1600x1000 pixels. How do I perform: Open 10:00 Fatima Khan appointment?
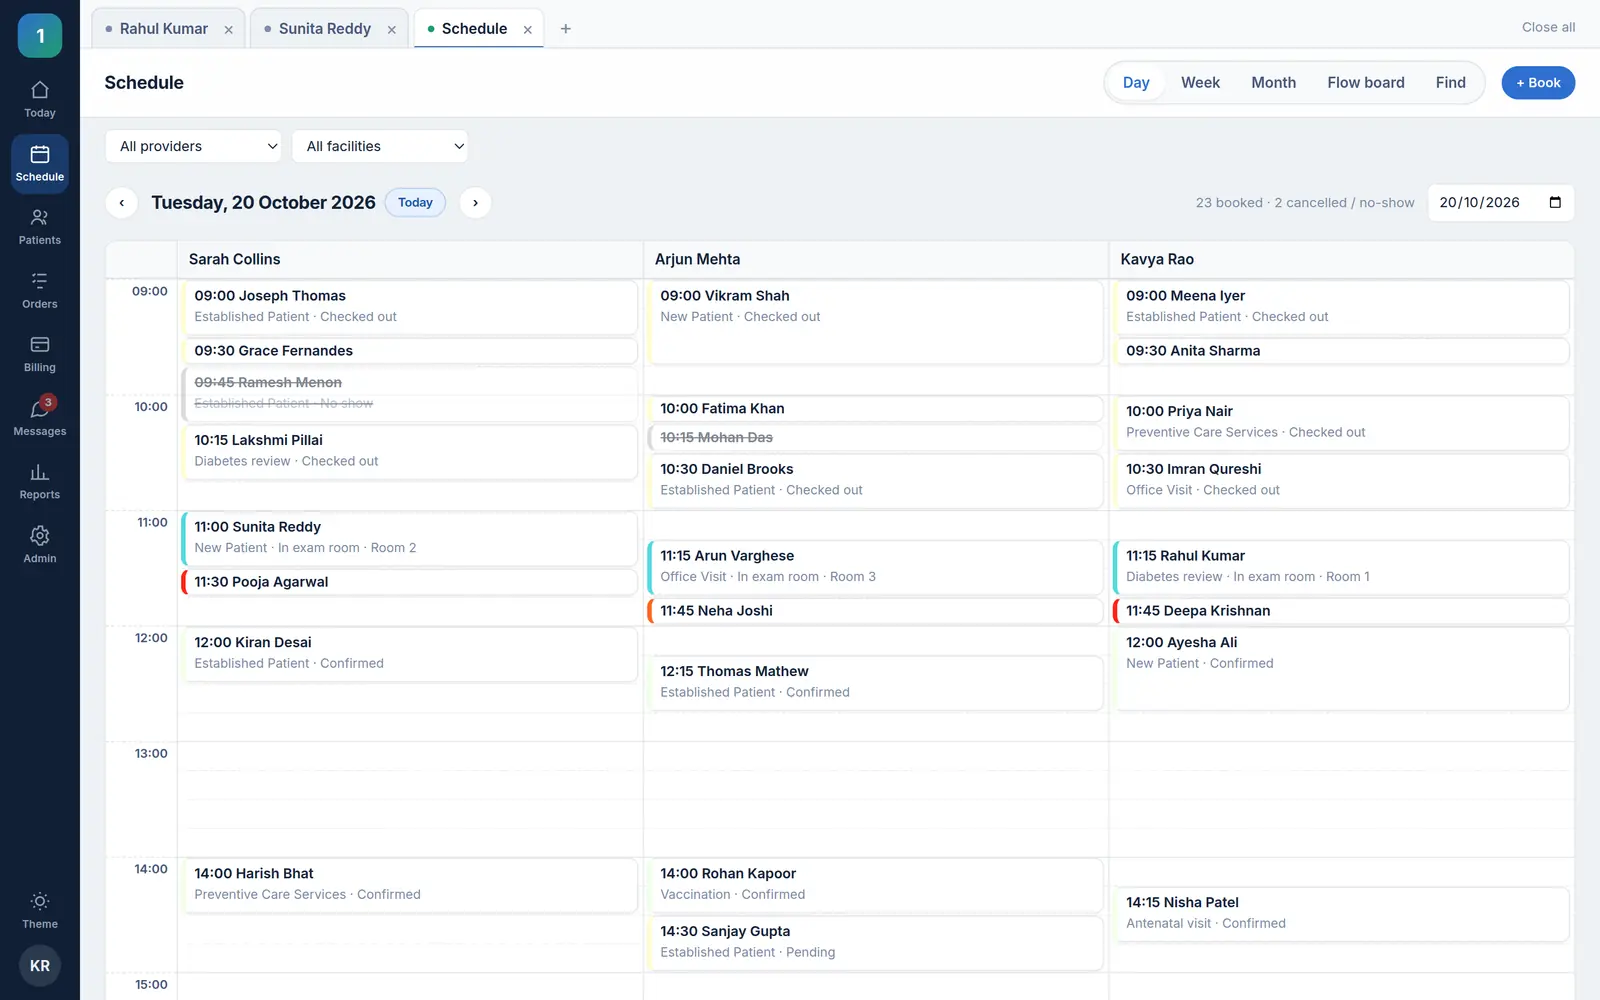click(x=875, y=409)
